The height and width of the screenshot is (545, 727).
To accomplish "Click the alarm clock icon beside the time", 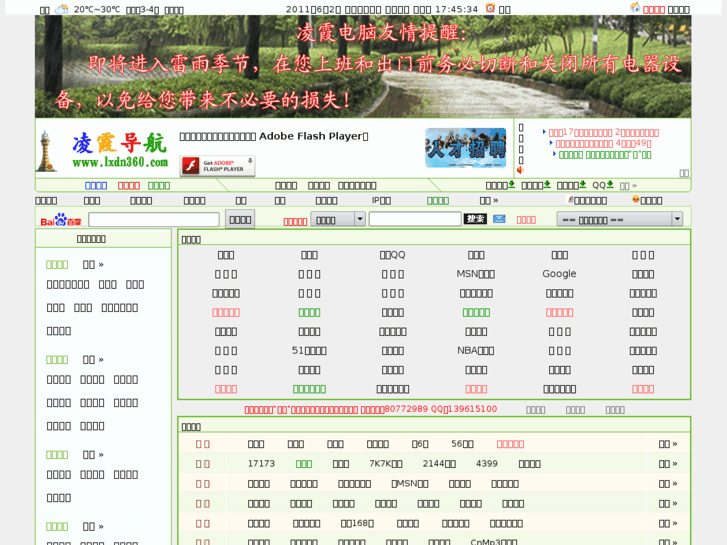I will pos(490,8).
